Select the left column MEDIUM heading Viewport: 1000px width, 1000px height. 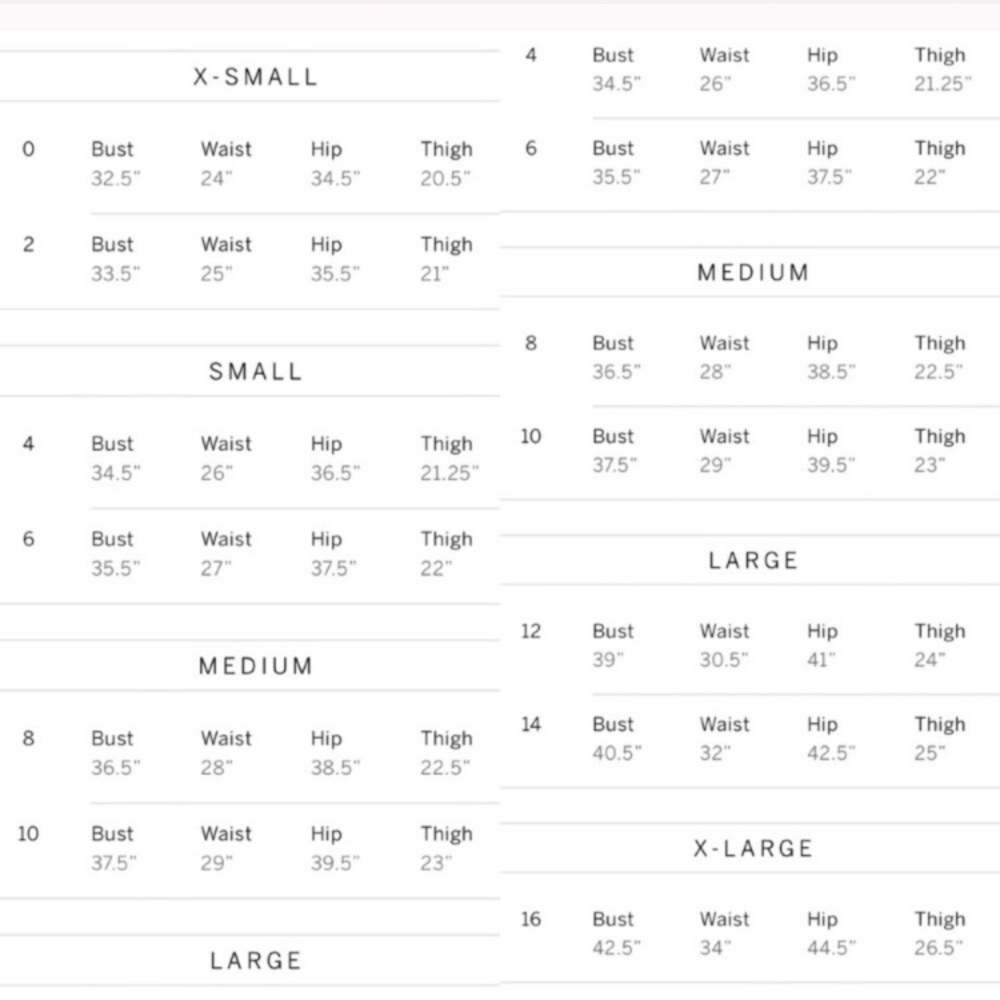point(256,666)
